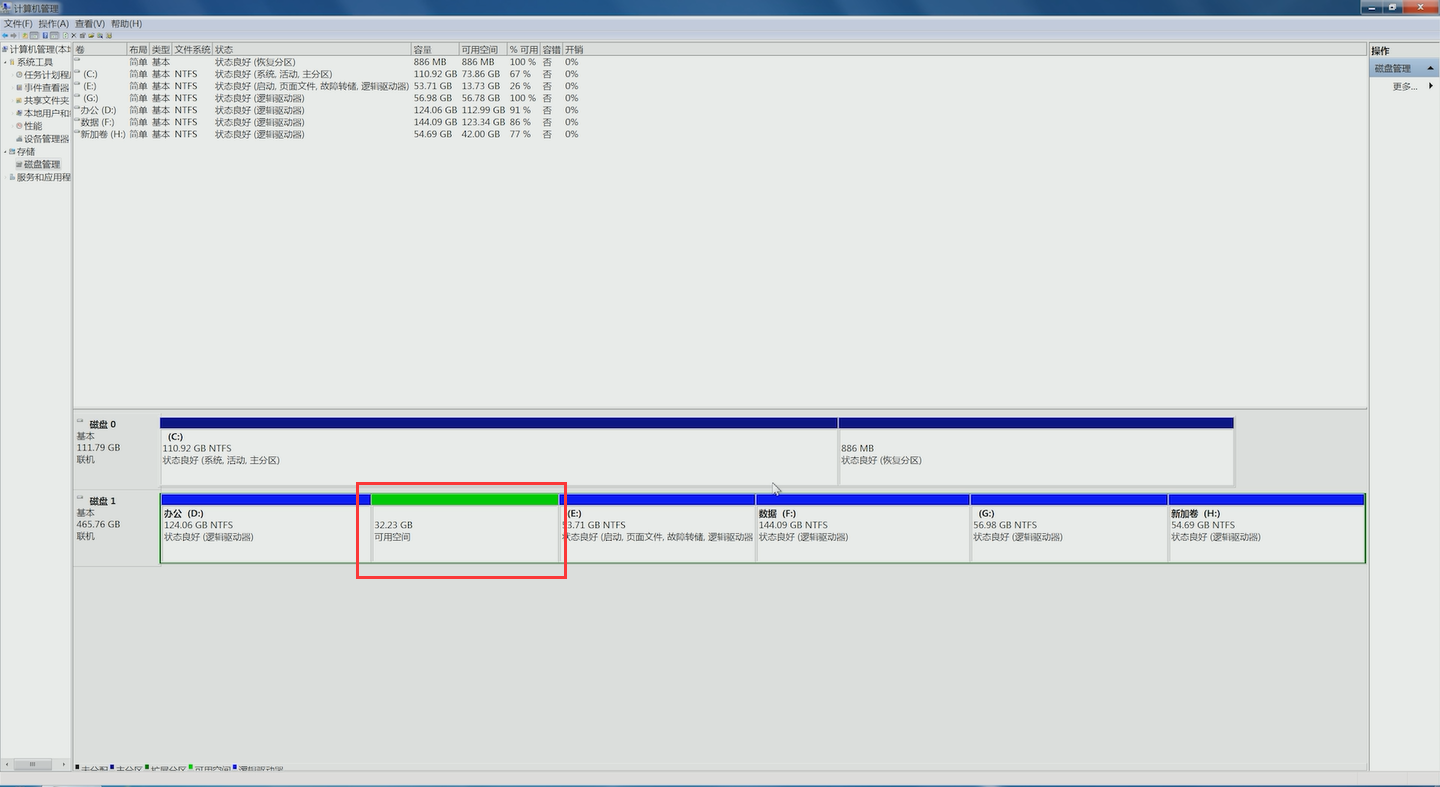Expand the 服务和应用程序 node arrow
The height and width of the screenshot is (787, 1440).
tap(5, 178)
